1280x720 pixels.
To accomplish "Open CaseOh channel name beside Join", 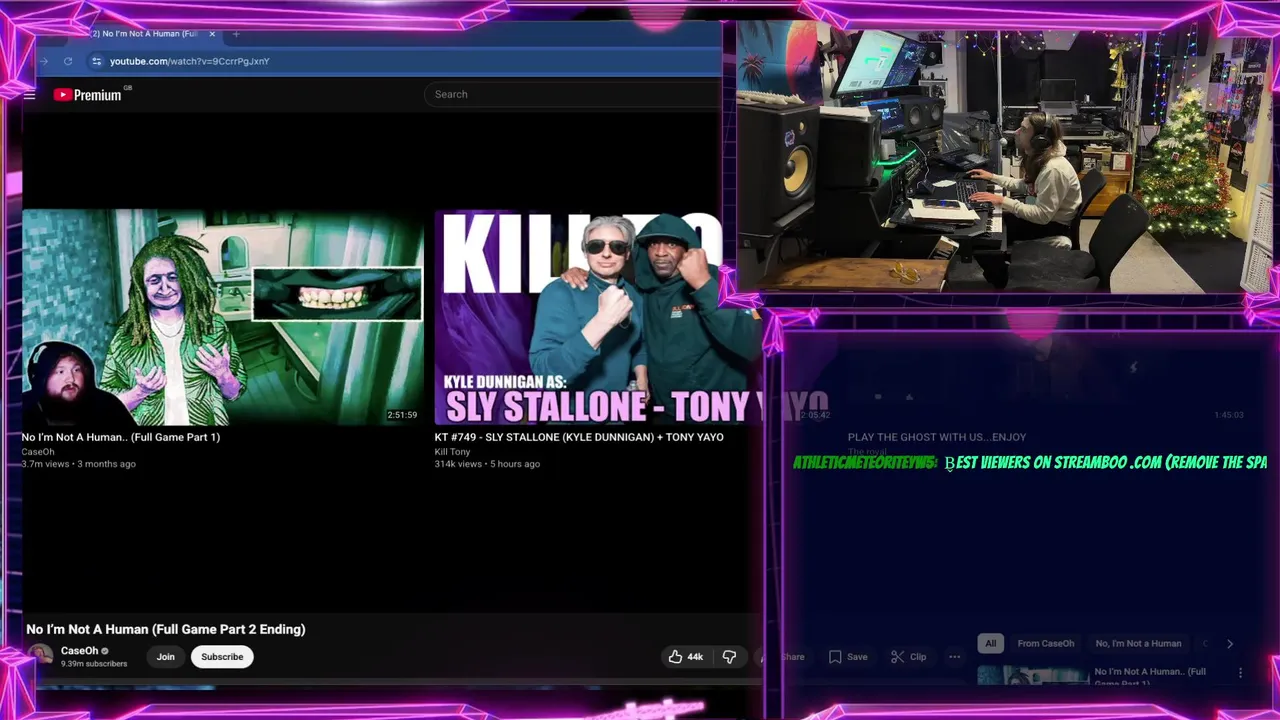I will click(x=80, y=651).
